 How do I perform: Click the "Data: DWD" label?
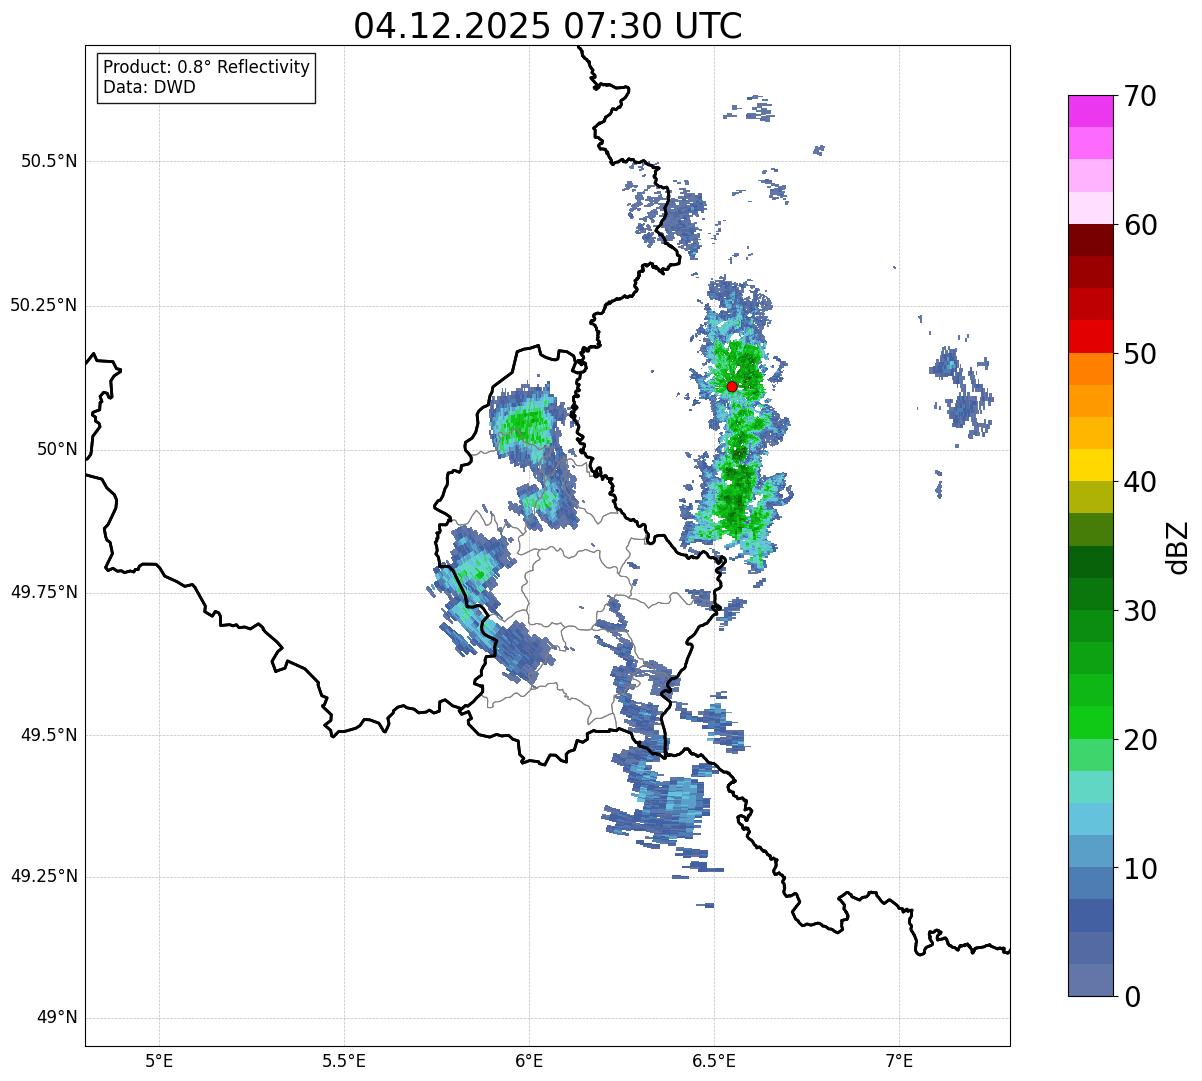tap(149, 87)
